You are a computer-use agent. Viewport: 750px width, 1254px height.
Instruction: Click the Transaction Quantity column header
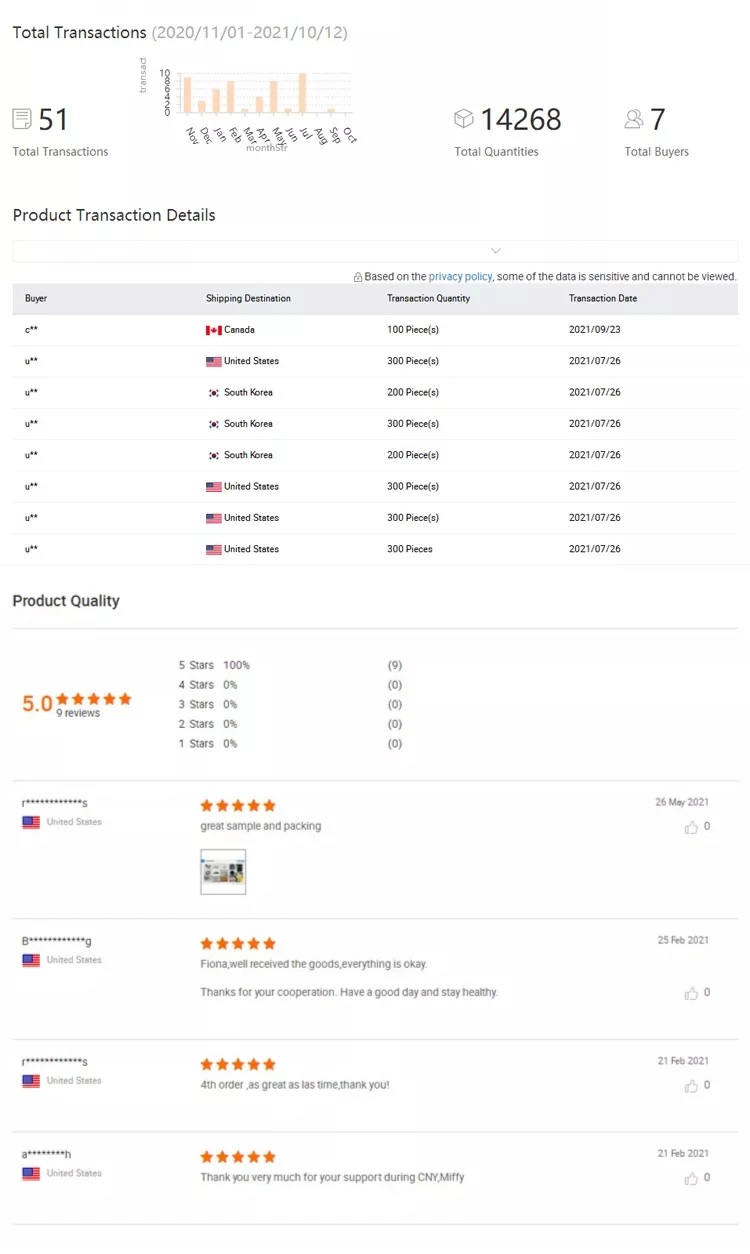pos(428,298)
